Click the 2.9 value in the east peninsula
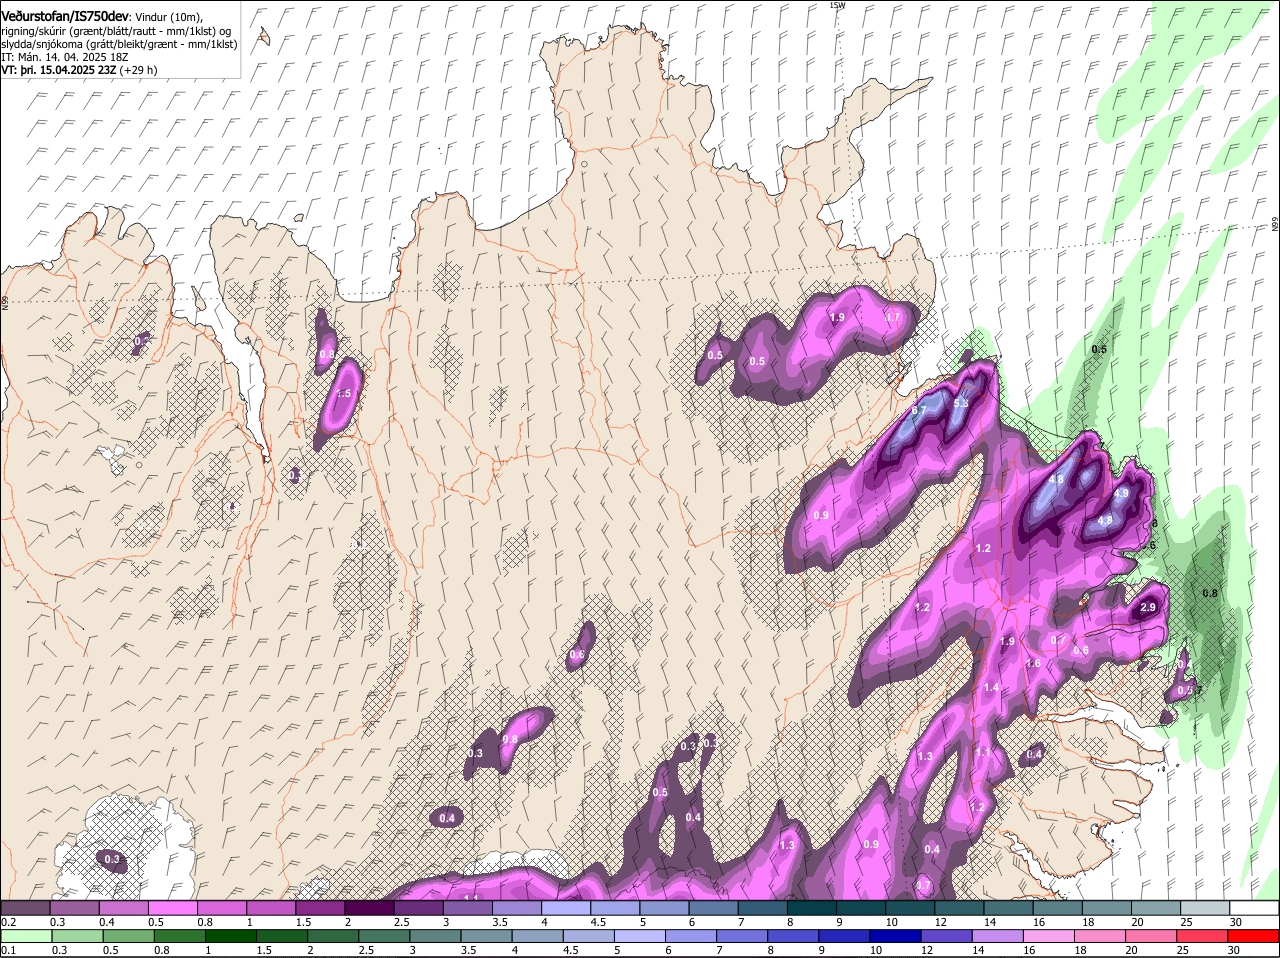1280x958 pixels. pos(1148,608)
